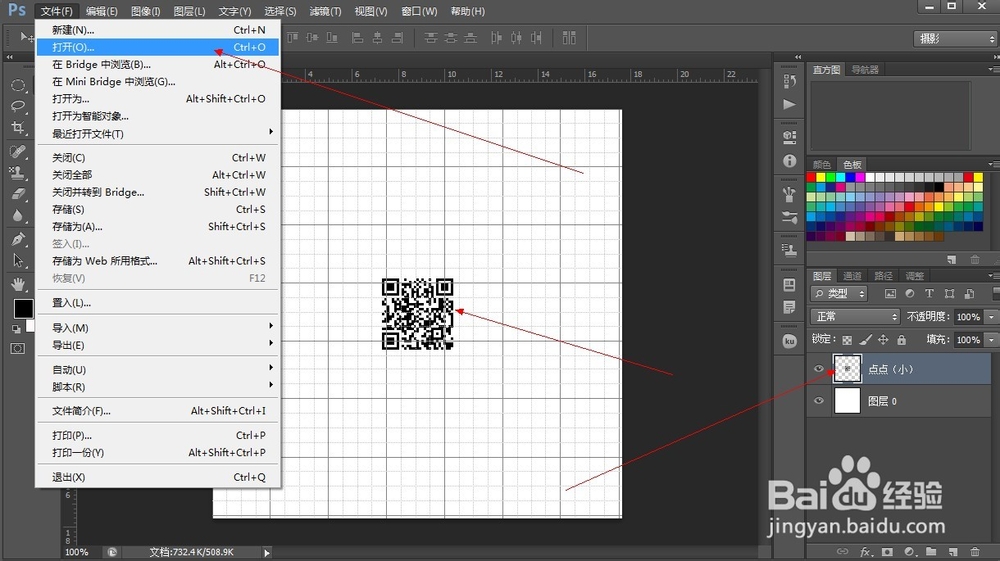Screen dimensions: 1000x561
Task: Open the 类型 layer filter dropdown
Action: 839,294
